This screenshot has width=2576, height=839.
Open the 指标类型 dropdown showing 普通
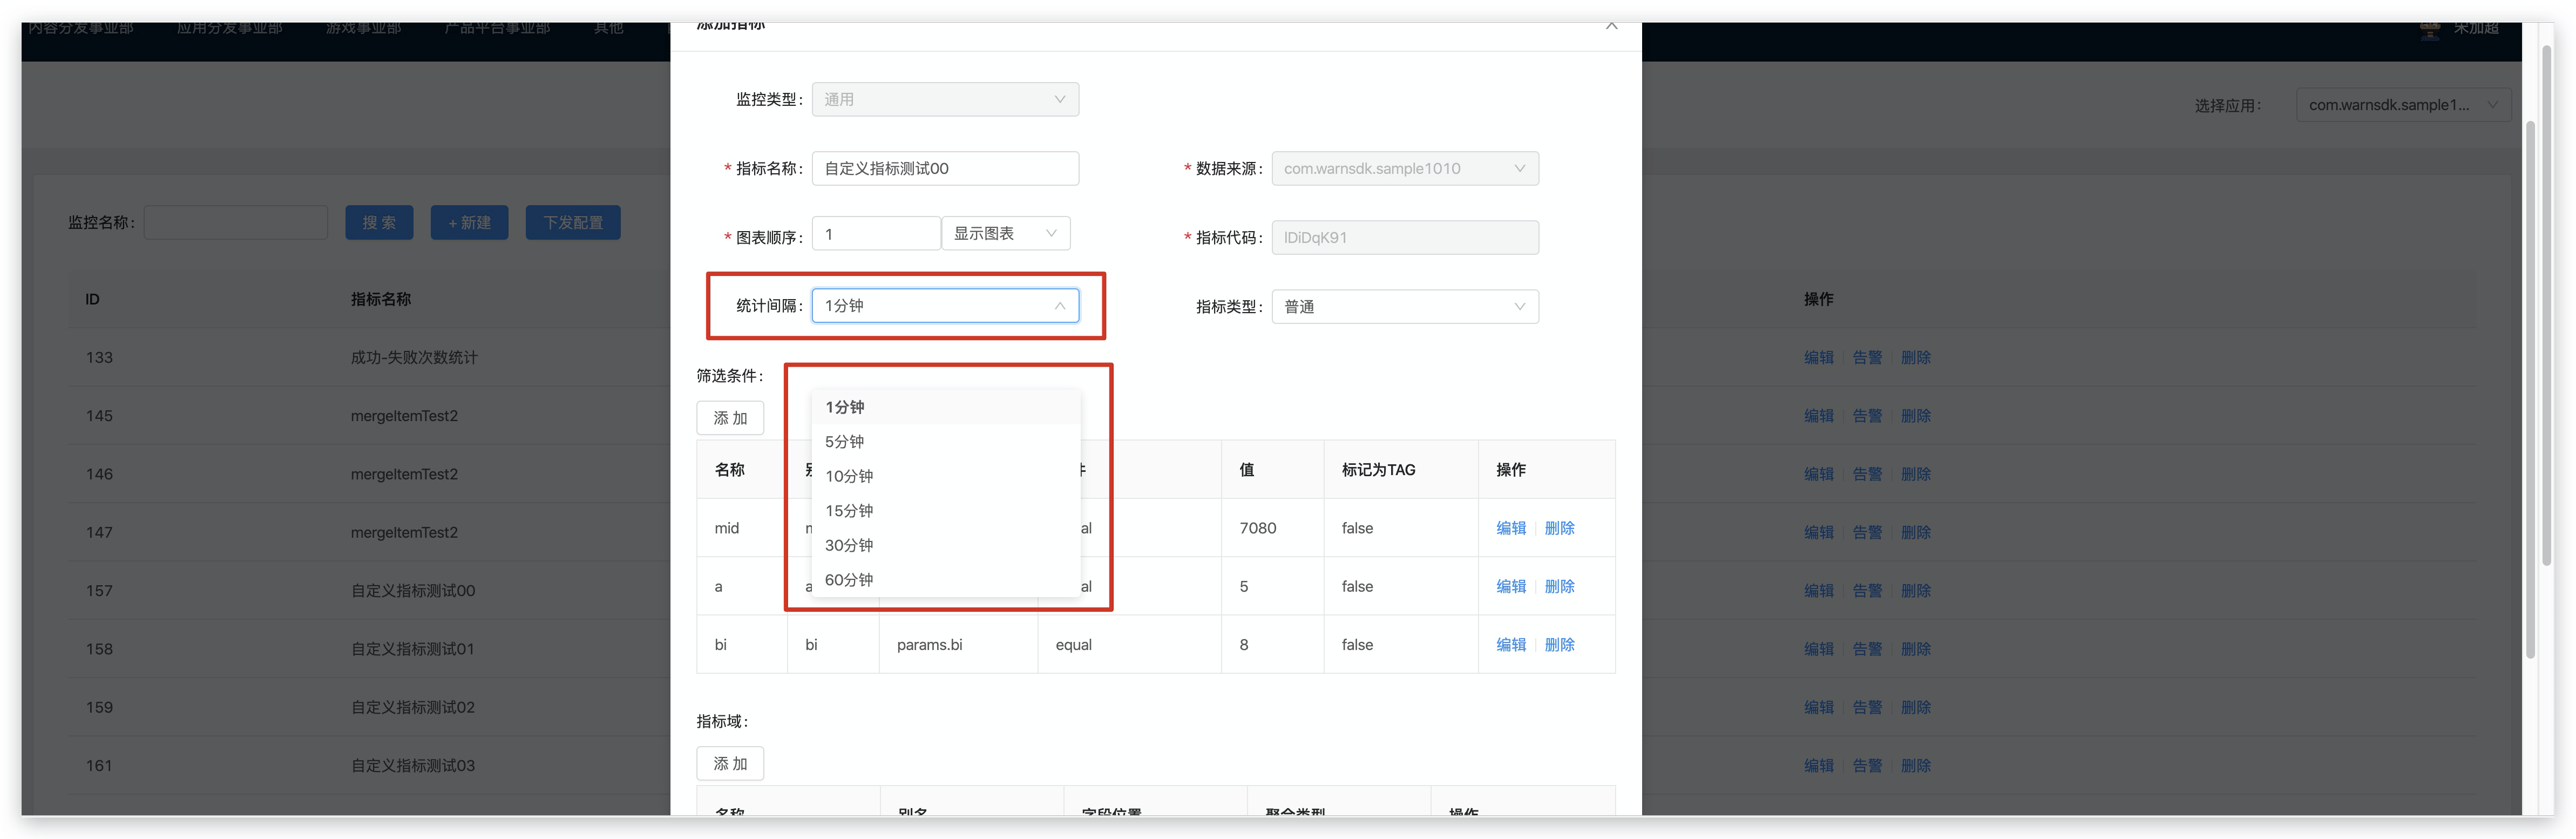1404,307
